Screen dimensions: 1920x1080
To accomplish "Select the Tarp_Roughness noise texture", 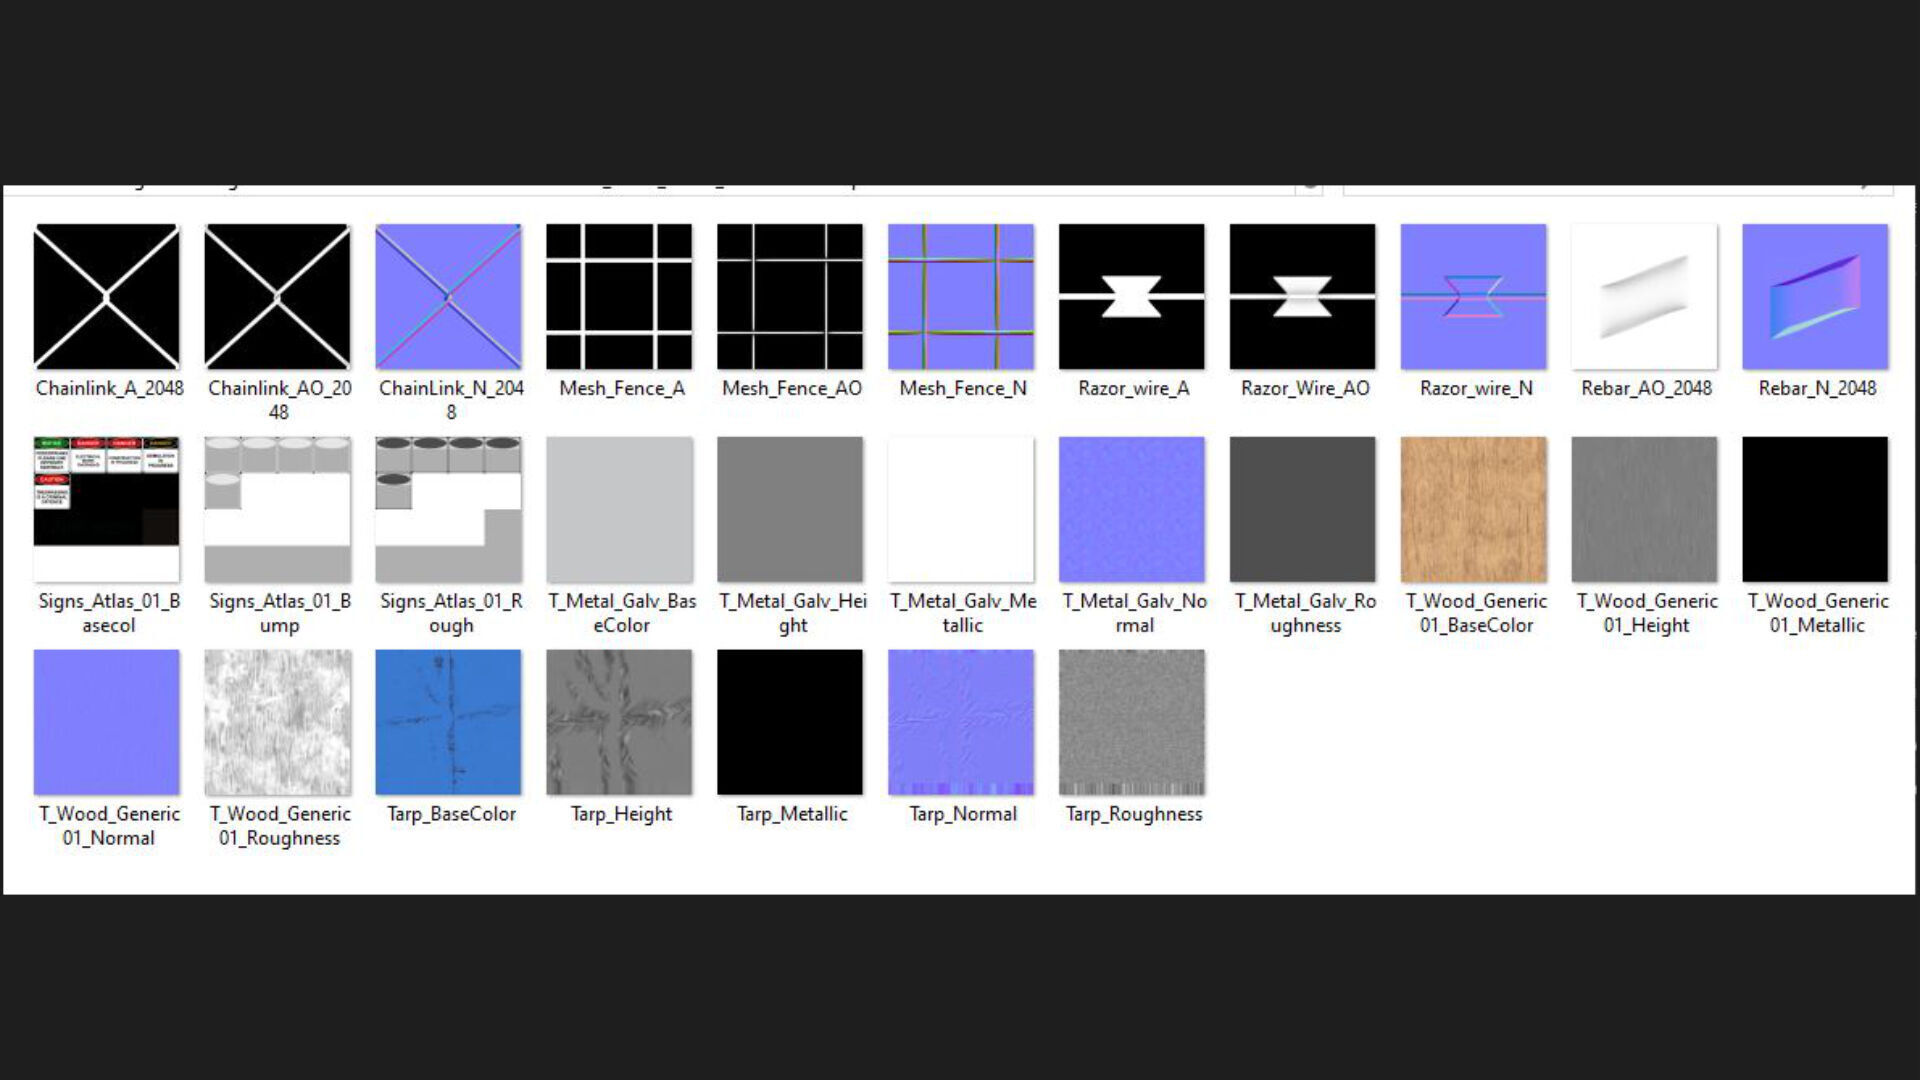I will click(1132, 722).
